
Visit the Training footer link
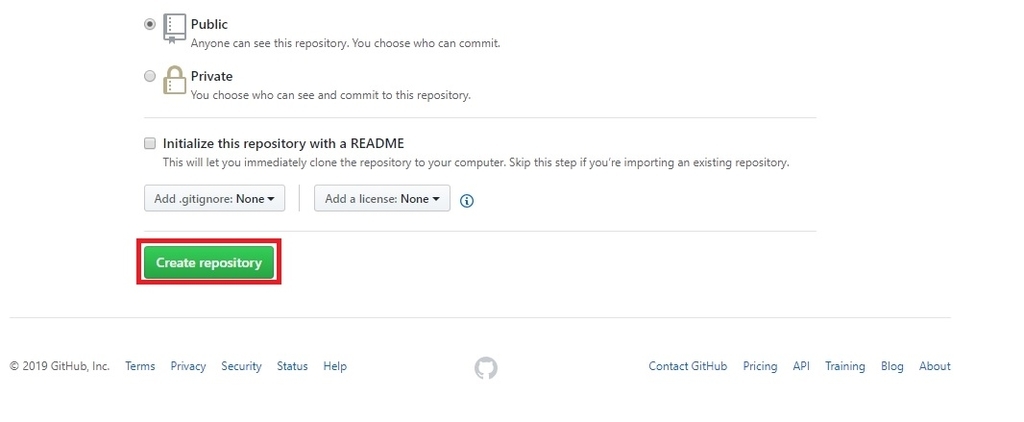coord(845,366)
